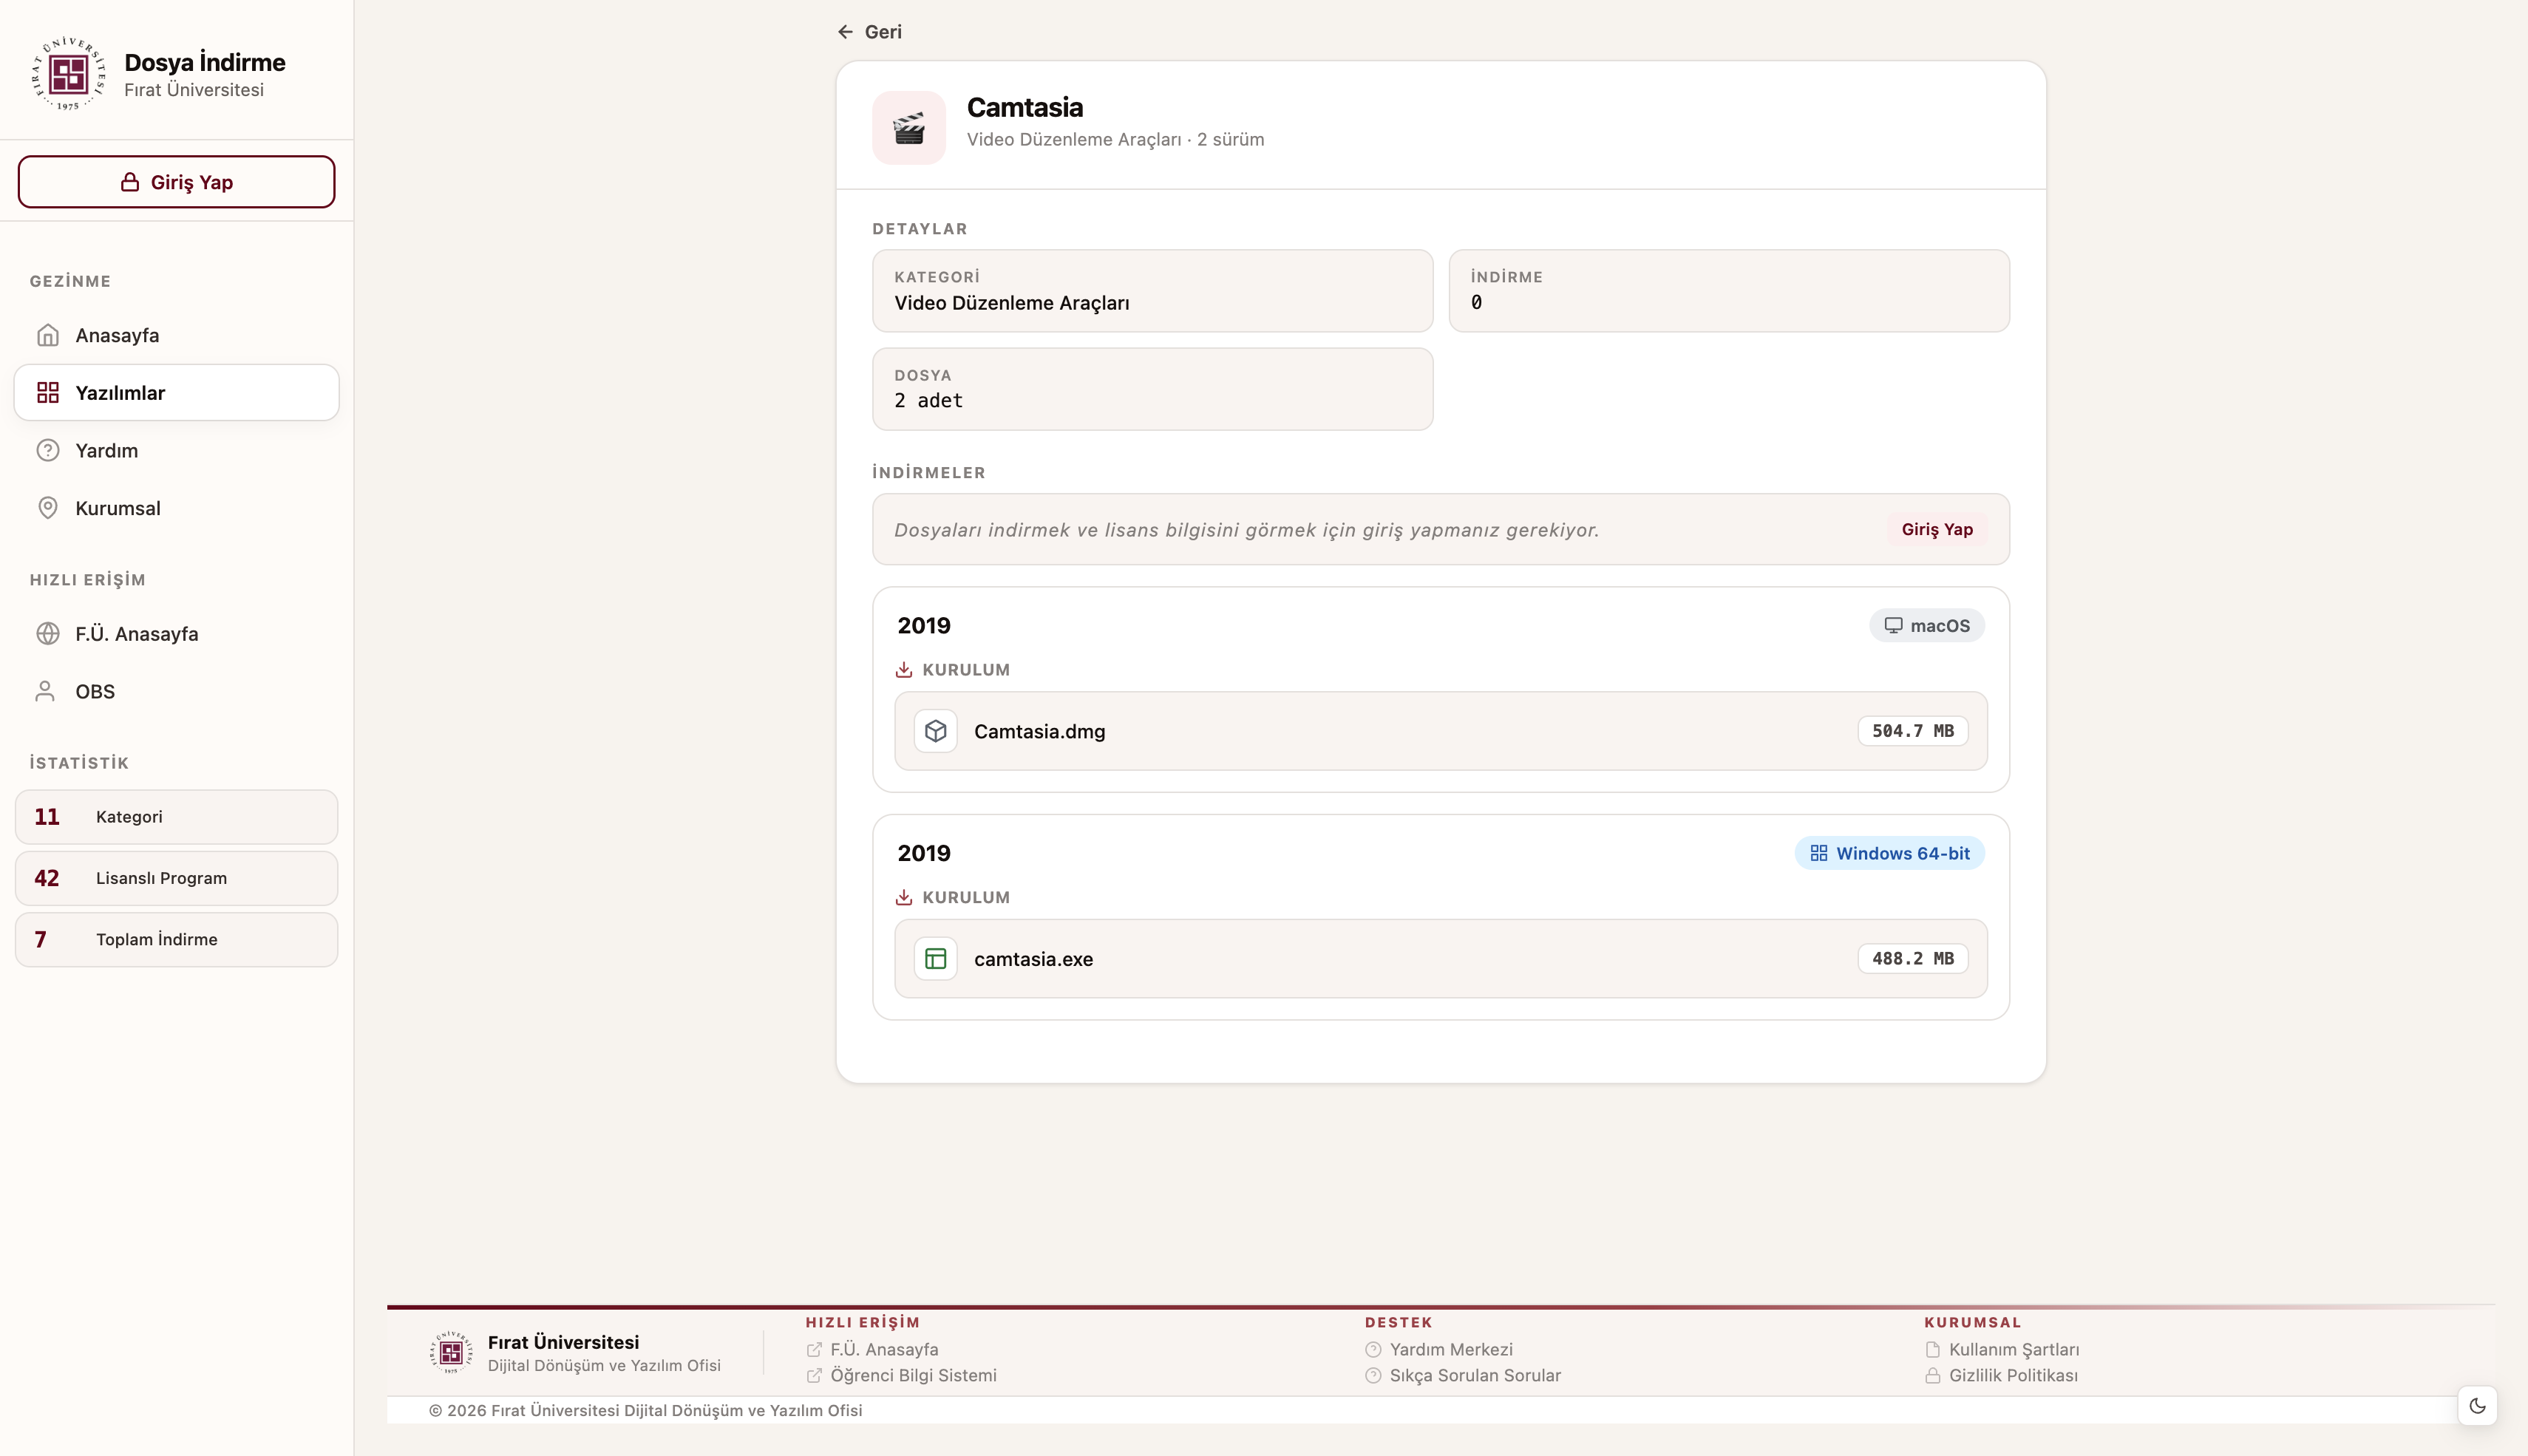Click Giriş Yap in the downloads notice
2528x1456 pixels.
tap(1937, 529)
